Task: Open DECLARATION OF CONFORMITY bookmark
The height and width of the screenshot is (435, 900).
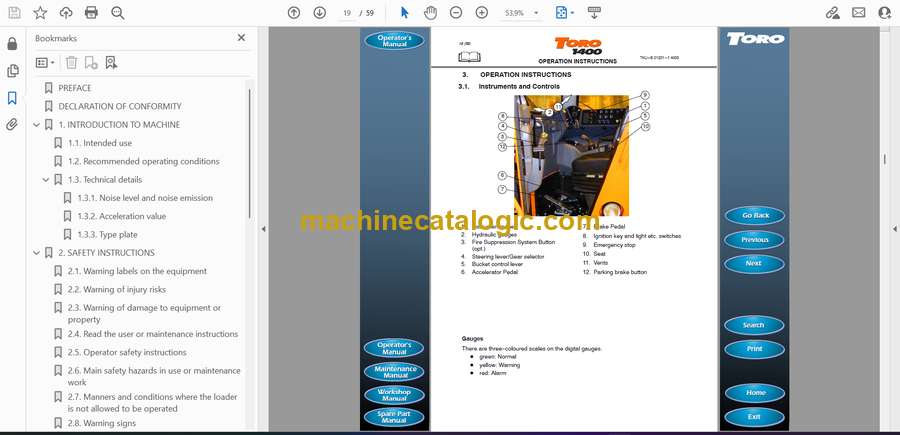Action: click(119, 106)
